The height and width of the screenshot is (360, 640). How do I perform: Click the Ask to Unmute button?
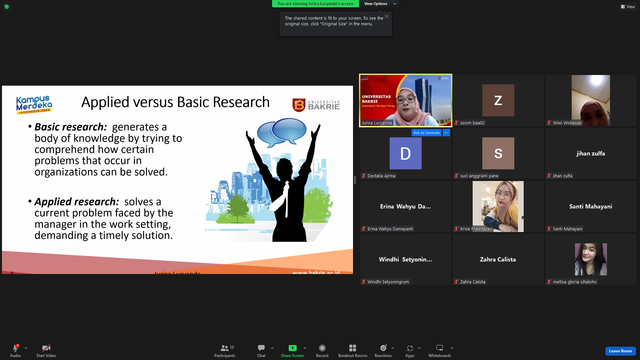click(426, 133)
